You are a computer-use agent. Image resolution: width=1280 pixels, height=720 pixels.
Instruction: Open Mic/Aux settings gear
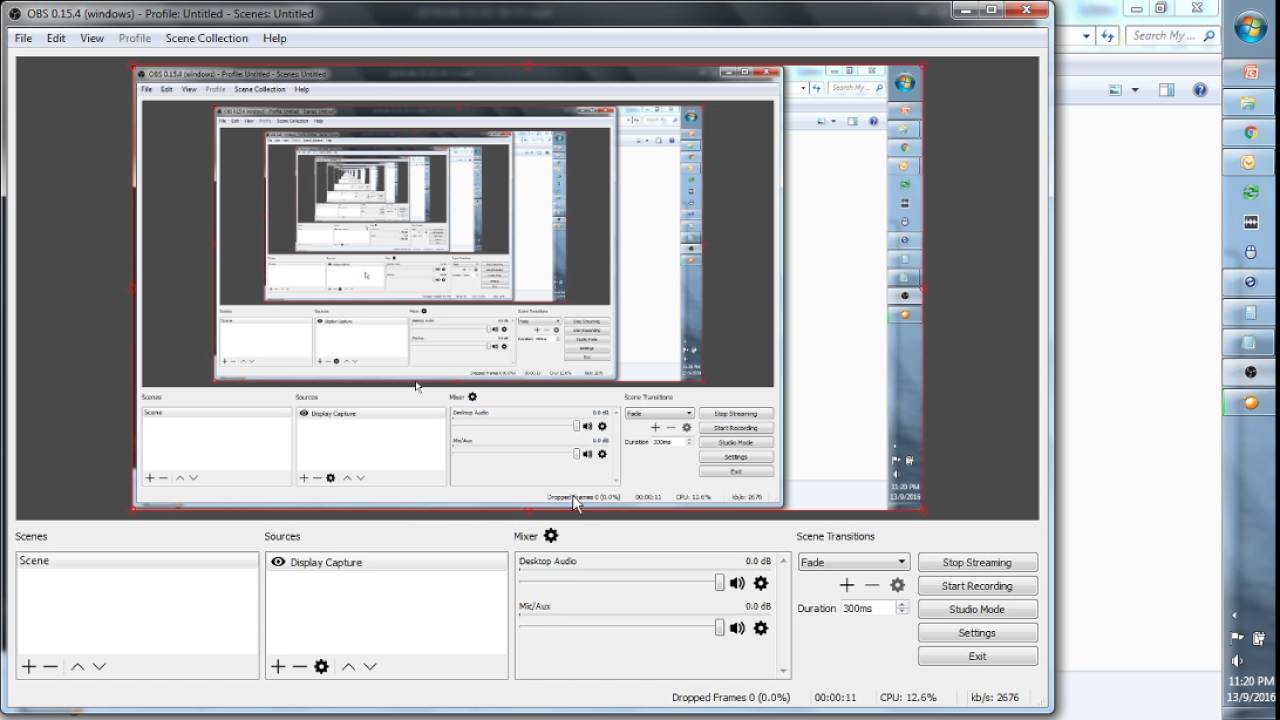(761, 628)
